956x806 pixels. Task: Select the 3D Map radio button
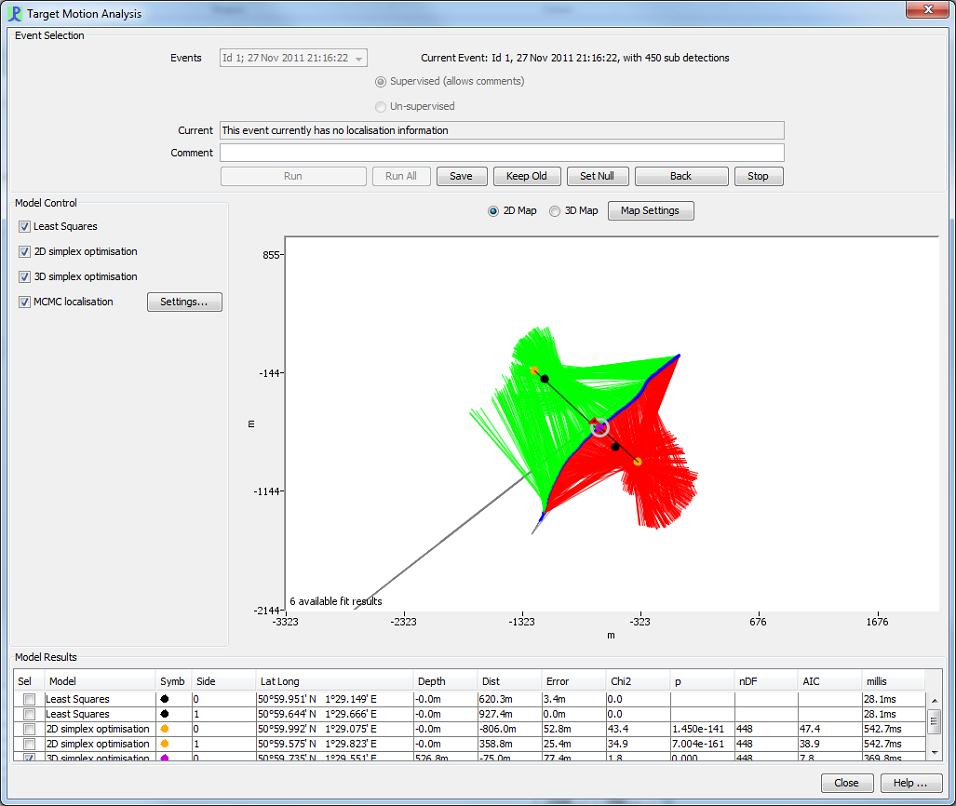[x=555, y=211]
